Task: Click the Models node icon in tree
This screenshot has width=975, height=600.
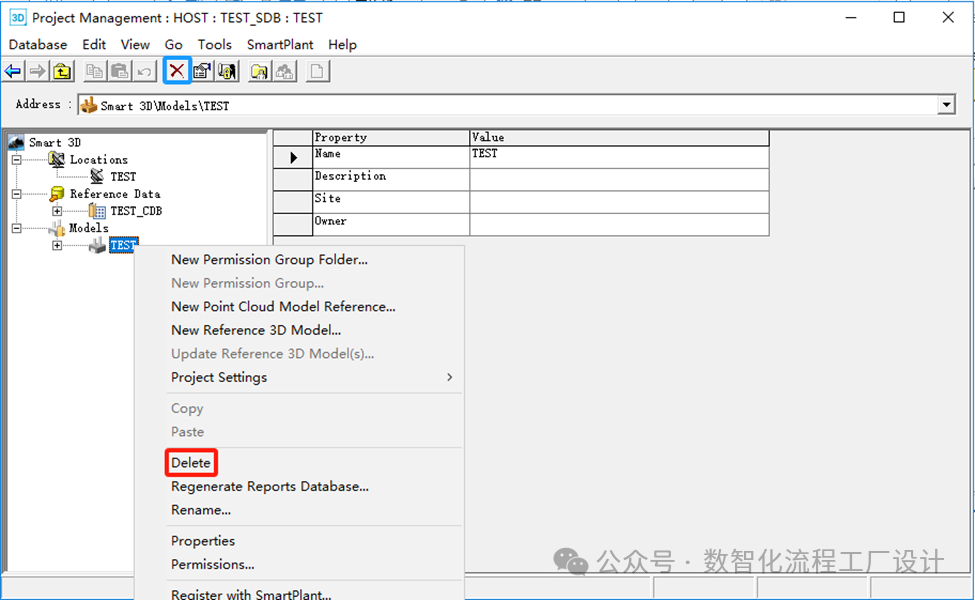Action: [x=57, y=228]
